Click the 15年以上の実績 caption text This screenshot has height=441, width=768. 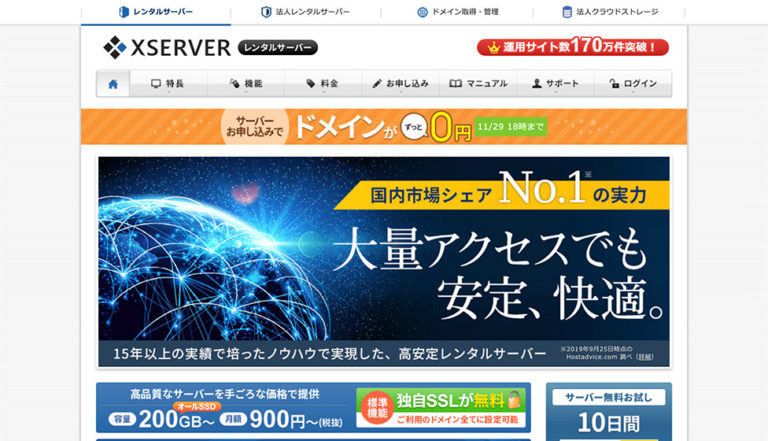330,354
